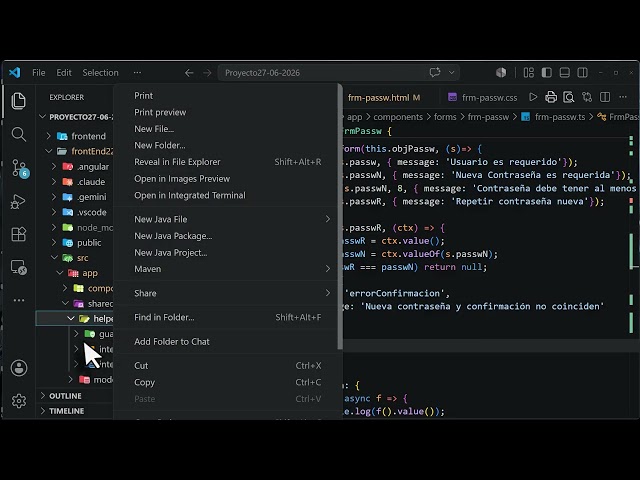This screenshot has height=480, width=640.
Task: Customize layout icon in title bar
Action: point(529,73)
